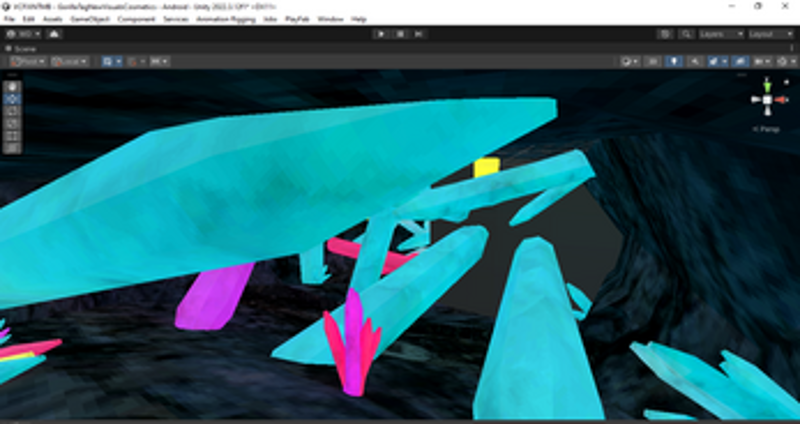Select the Scale tool
This screenshot has height=424, width=800.
click(x=12, y=123)
